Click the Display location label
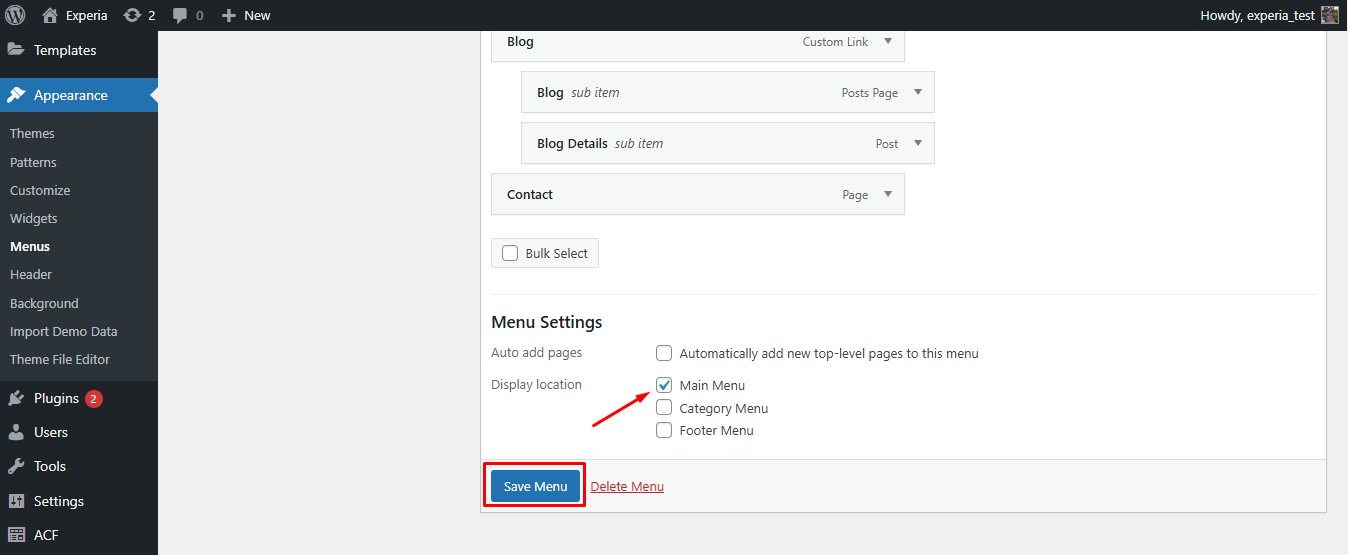This screenshot has width=1348, height=555. pyautogui.click(x=536, y=384)
